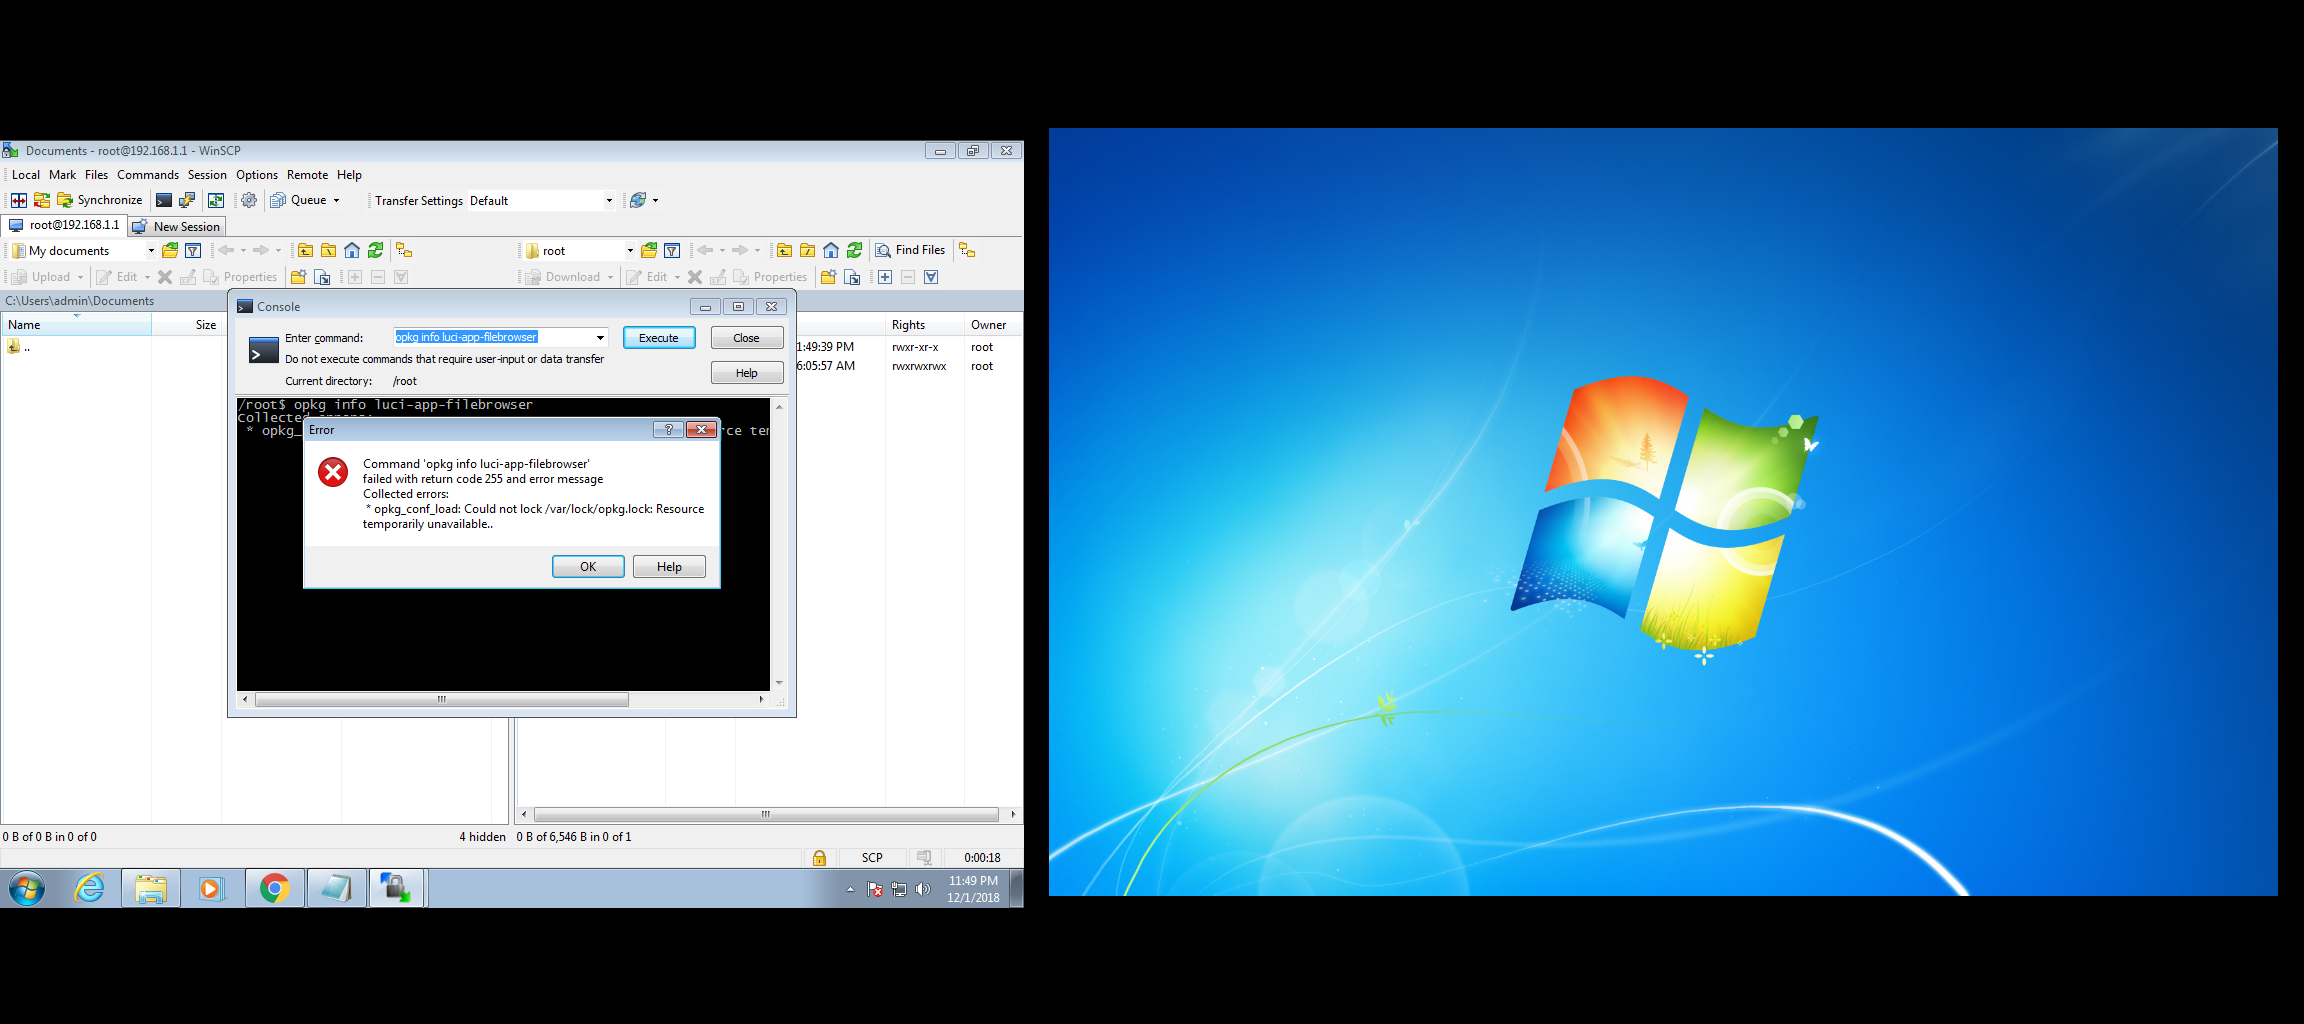Click the padlock icon in the status bar
This screenshot has height=1024, width=2304.
[x=819, y=858]
